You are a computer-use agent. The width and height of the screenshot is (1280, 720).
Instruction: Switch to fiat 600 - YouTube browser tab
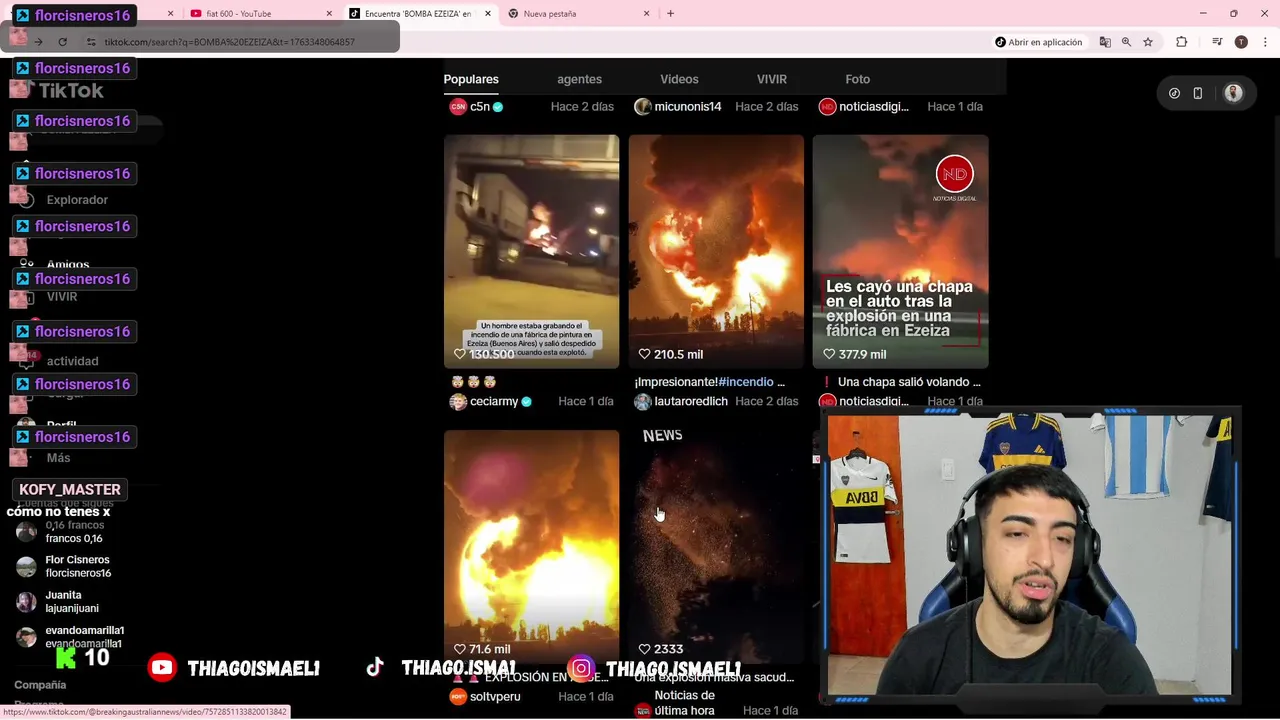pos(258,14)
